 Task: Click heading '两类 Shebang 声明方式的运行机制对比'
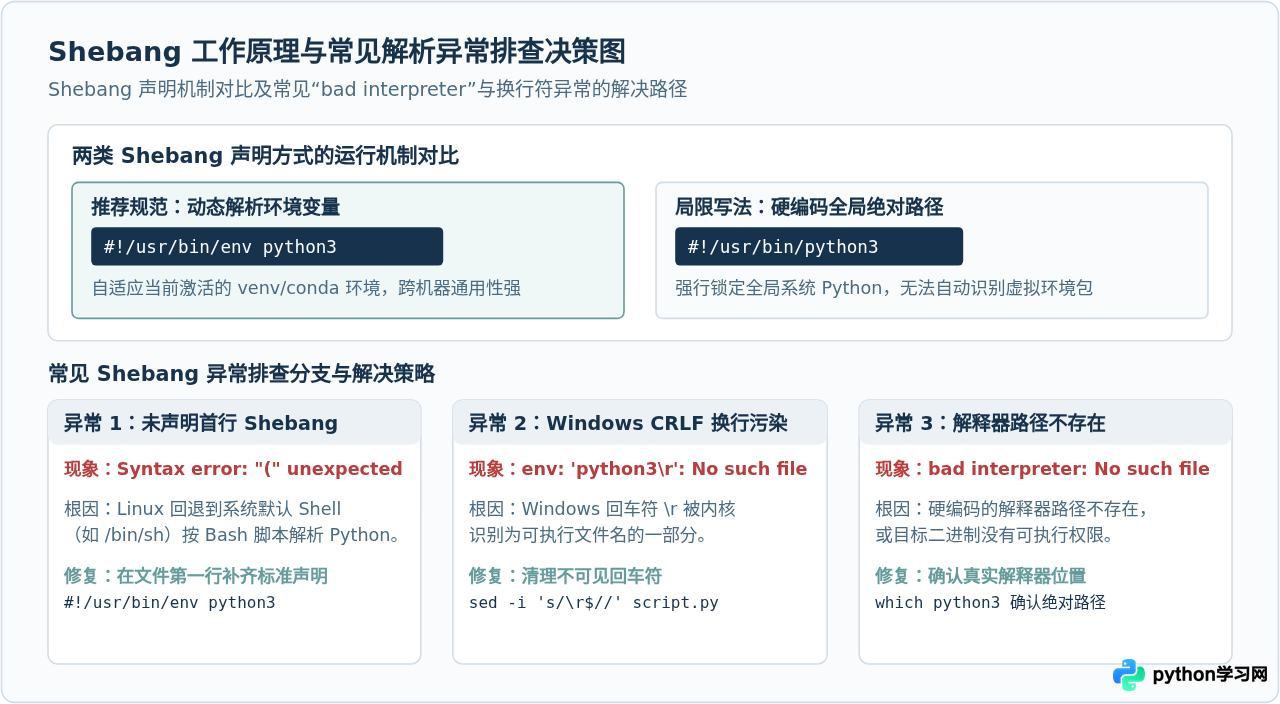[x=265, y=156]
